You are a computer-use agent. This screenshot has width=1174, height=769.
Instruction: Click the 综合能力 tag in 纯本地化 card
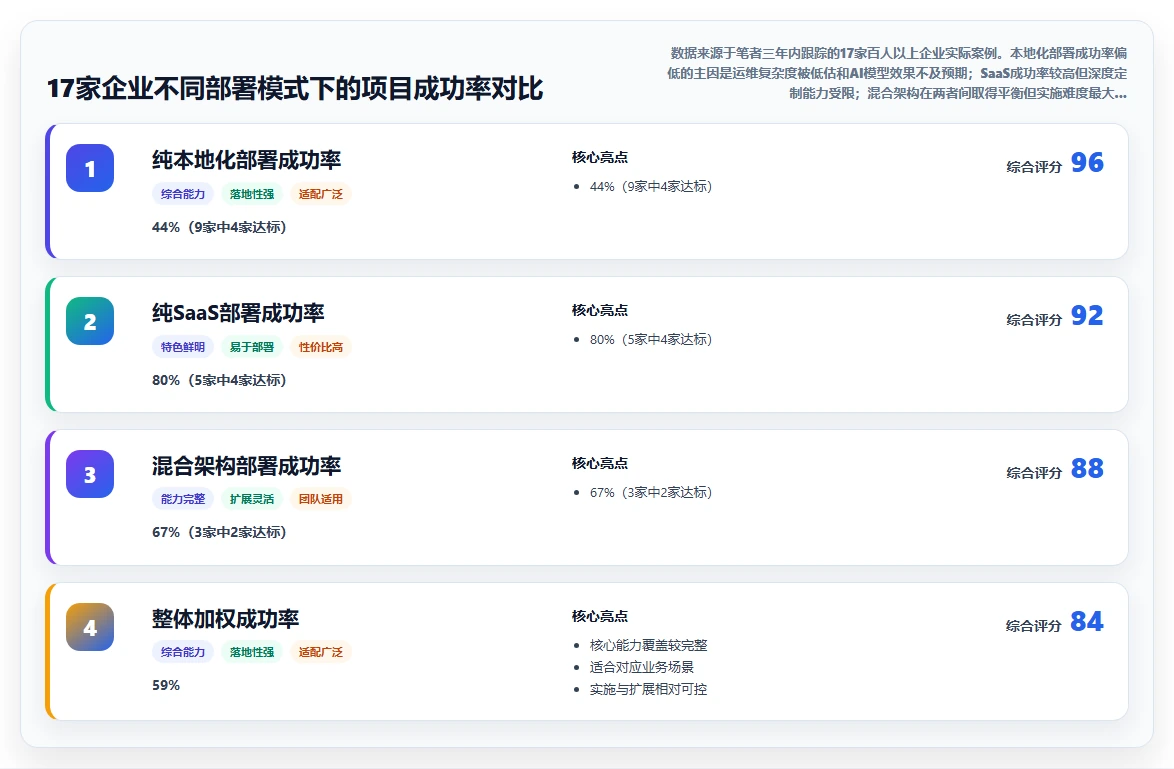183,194
